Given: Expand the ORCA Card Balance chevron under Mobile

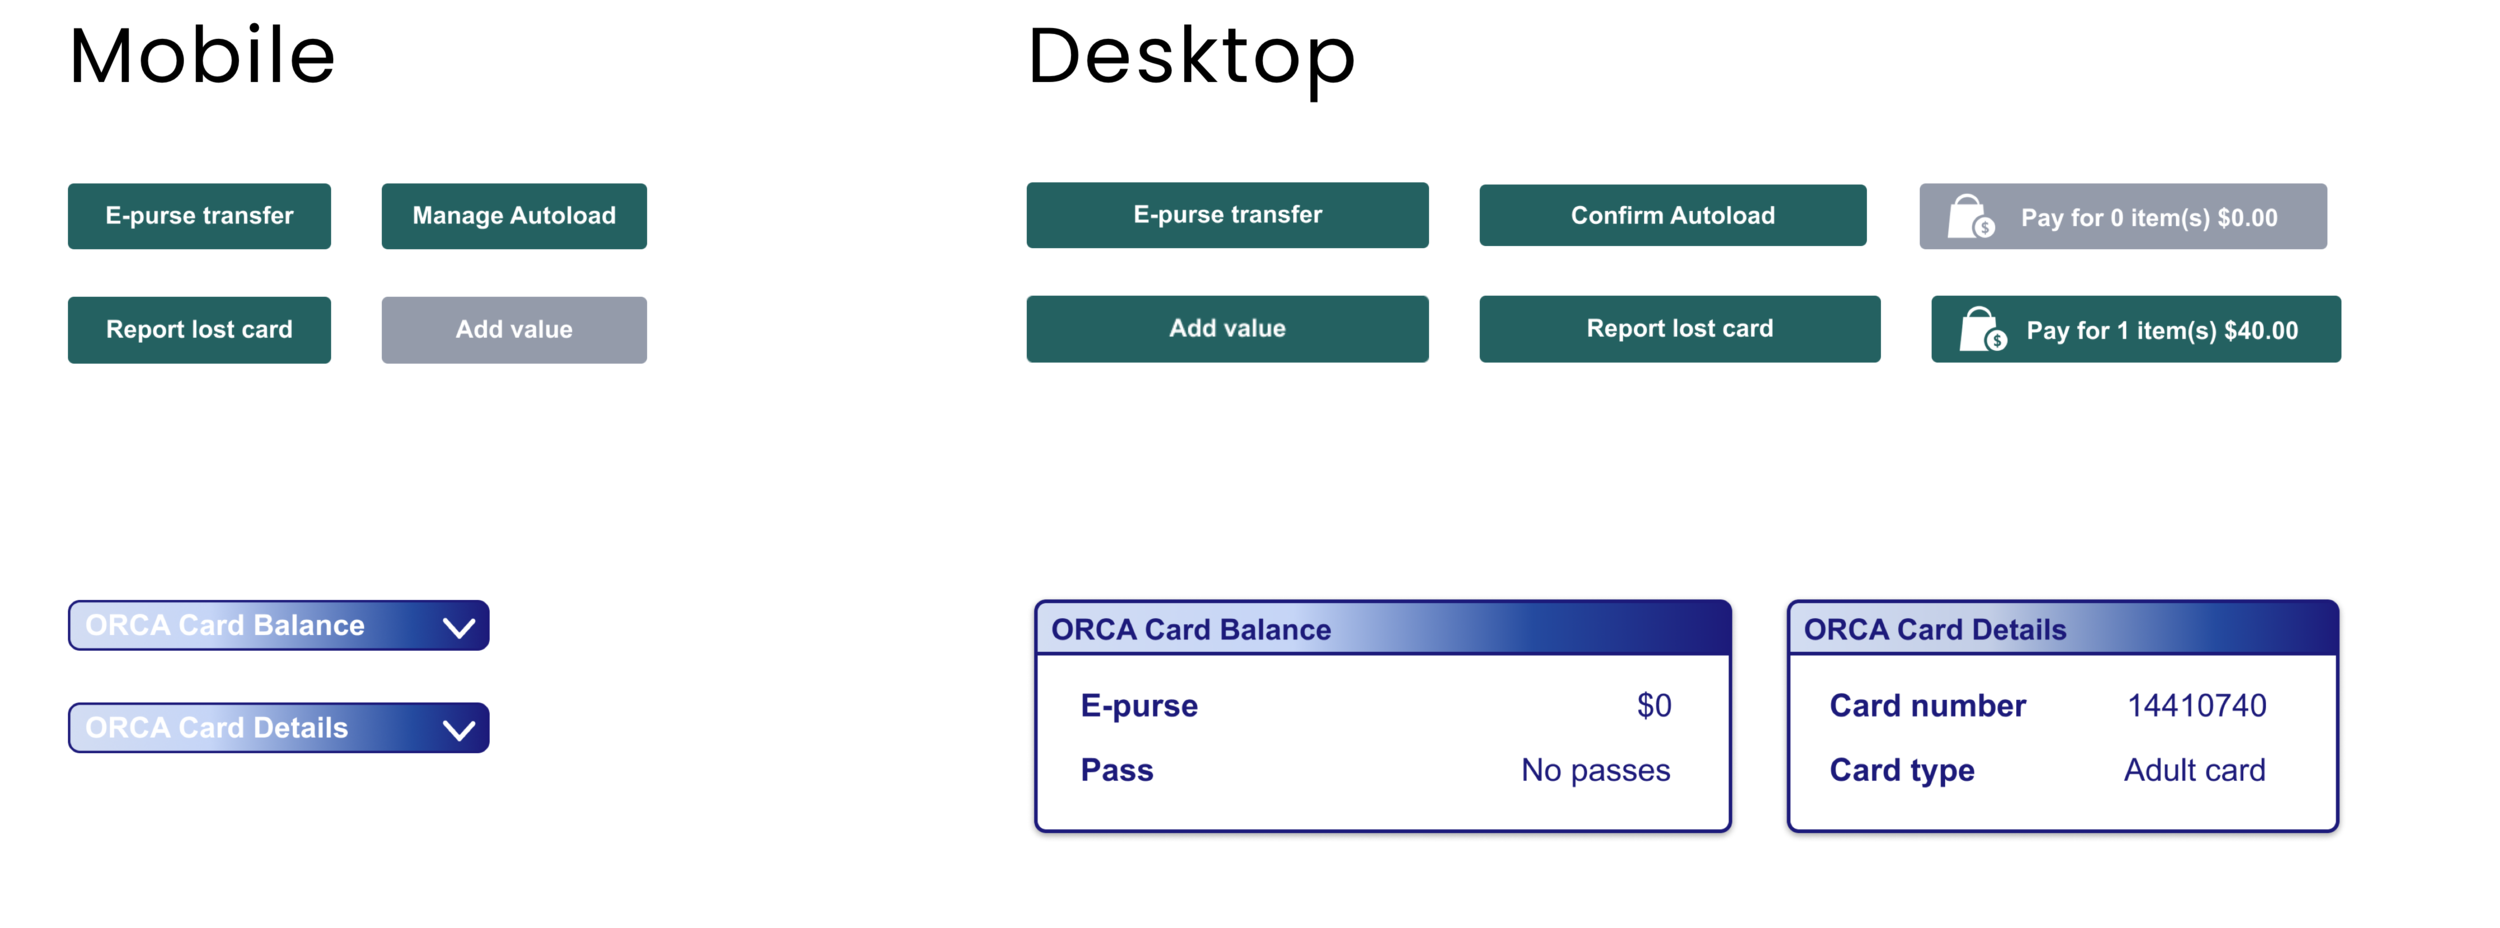Looking at the screenshot, I should coord(459,627).
